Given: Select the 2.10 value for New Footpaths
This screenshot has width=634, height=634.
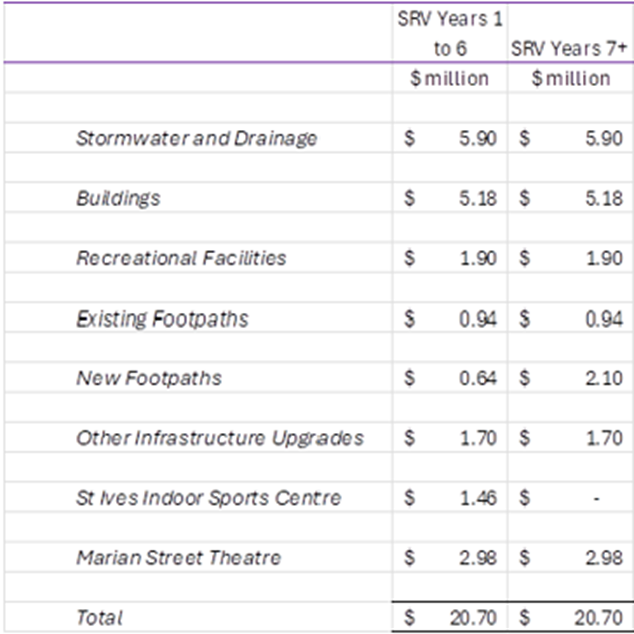Looking at the screenshot, I should 605,379.
